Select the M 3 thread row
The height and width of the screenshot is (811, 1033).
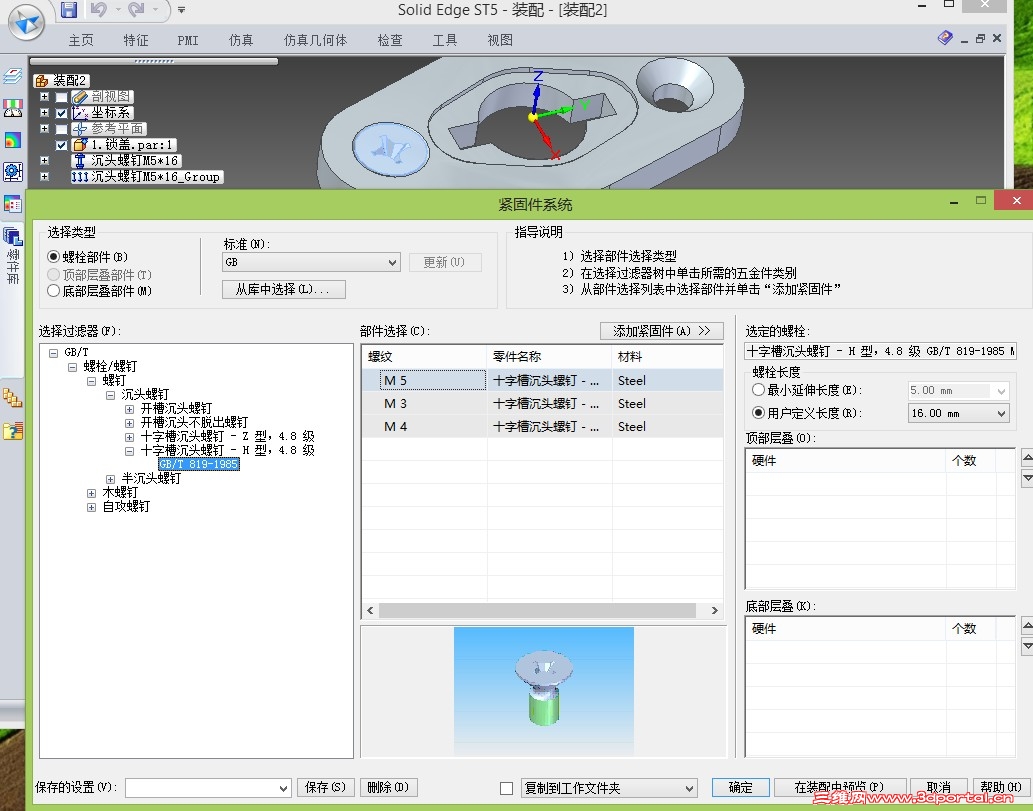click(542, 404)
